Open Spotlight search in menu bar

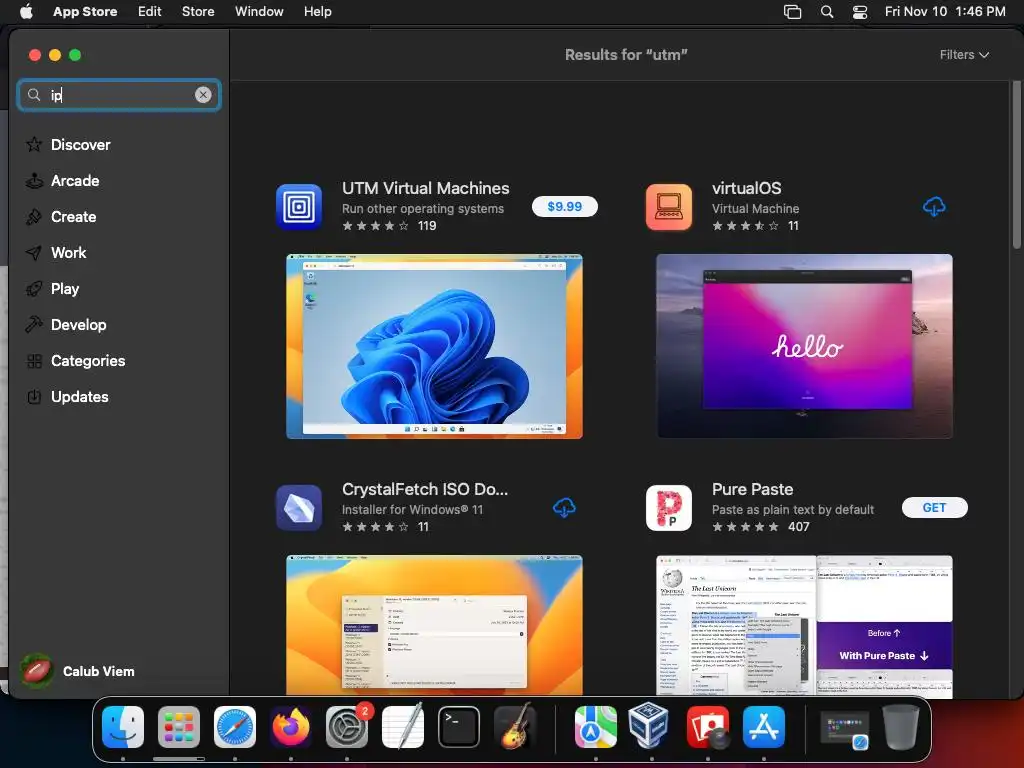[x=827, y=12]
